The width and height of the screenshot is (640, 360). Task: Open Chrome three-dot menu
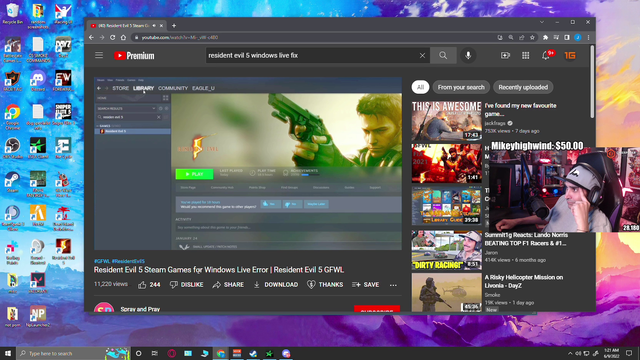tap(588, 38)
